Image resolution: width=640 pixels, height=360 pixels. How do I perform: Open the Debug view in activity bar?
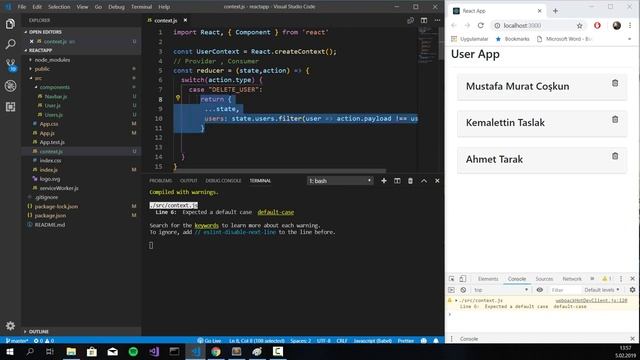pyautogui.click(x=10, y=86)
